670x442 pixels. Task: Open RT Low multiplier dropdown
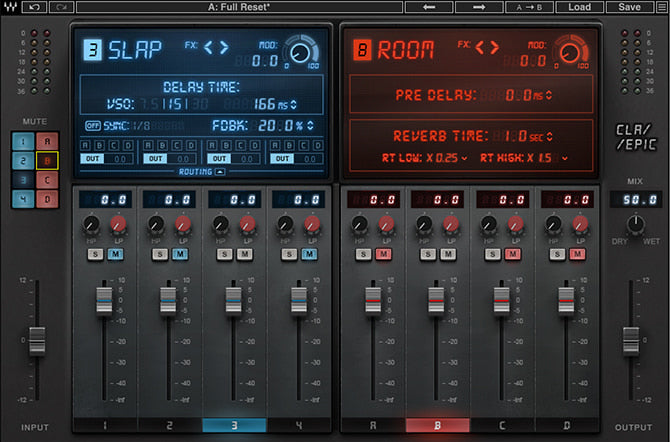pyautogui.click(x=464, y=158)
